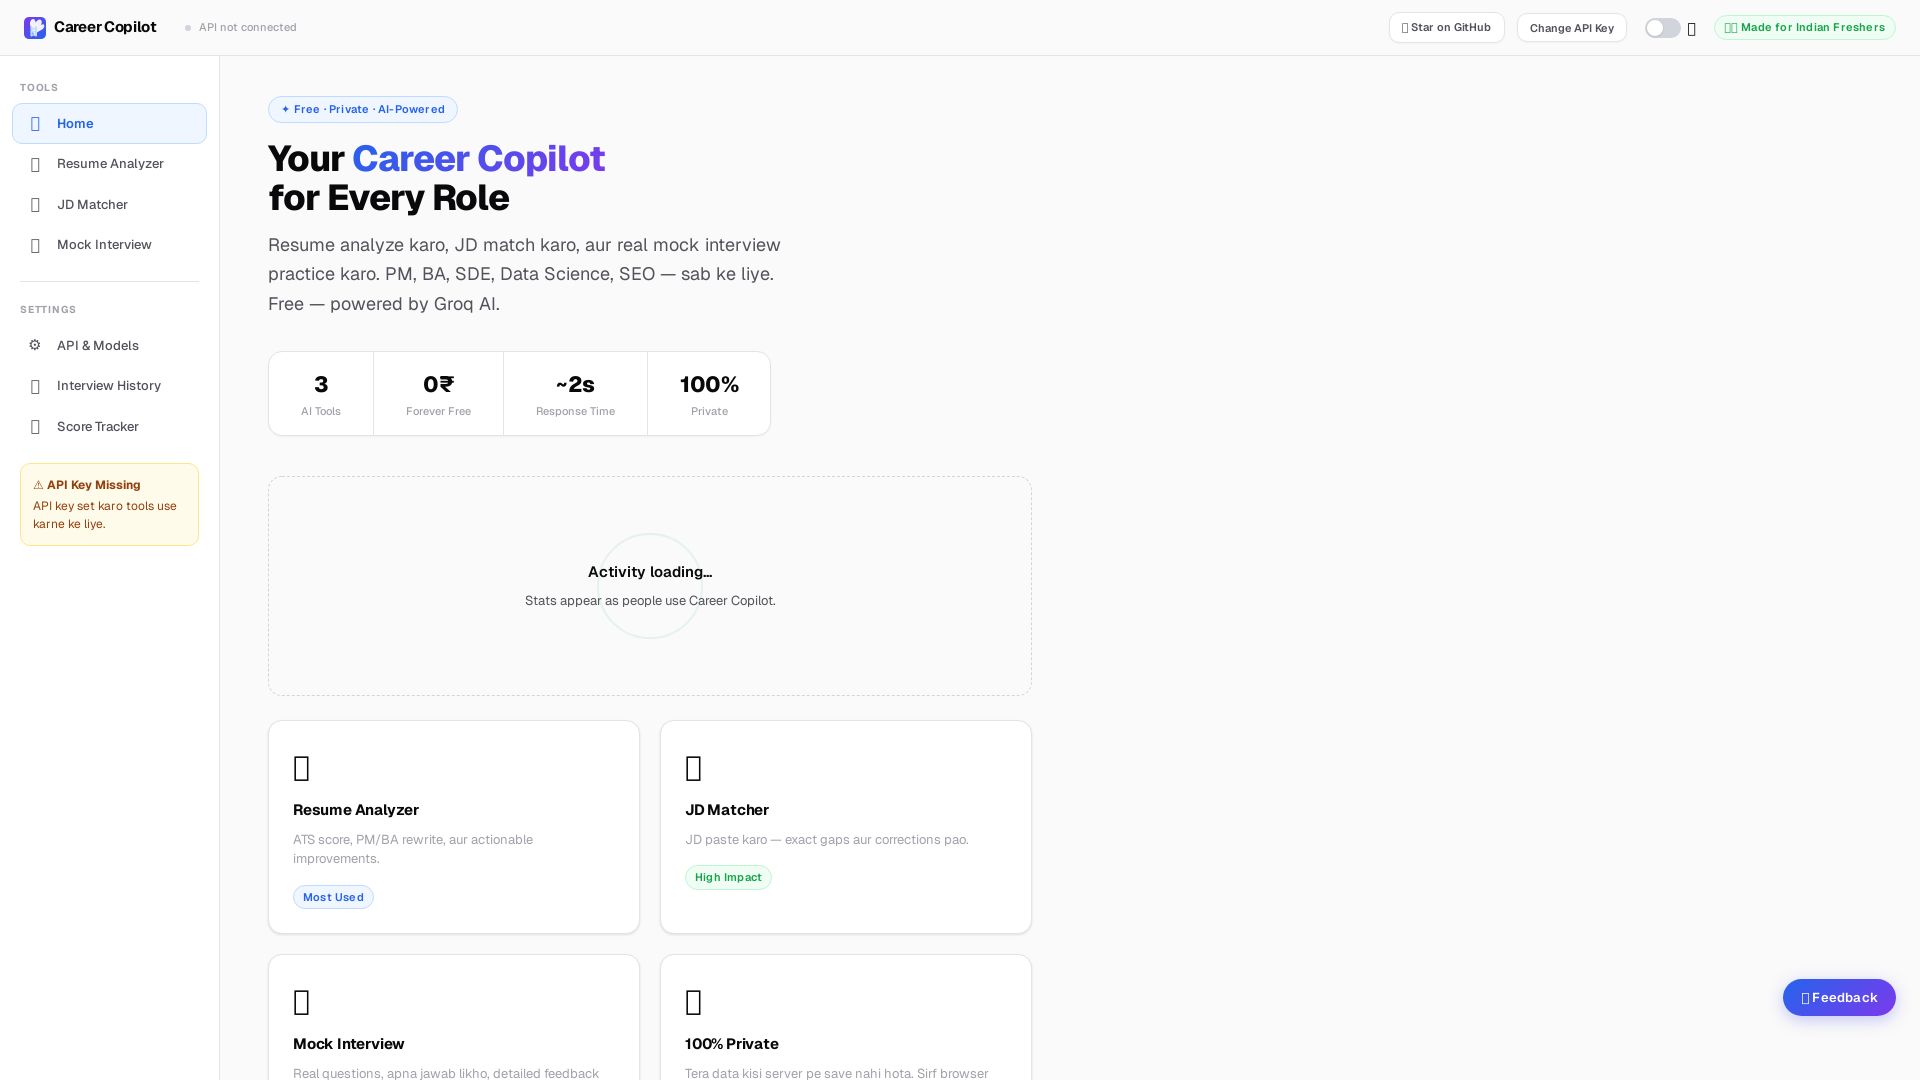Click the Interview History sidebar icon

pyautogui.click(x=36, y=387)
